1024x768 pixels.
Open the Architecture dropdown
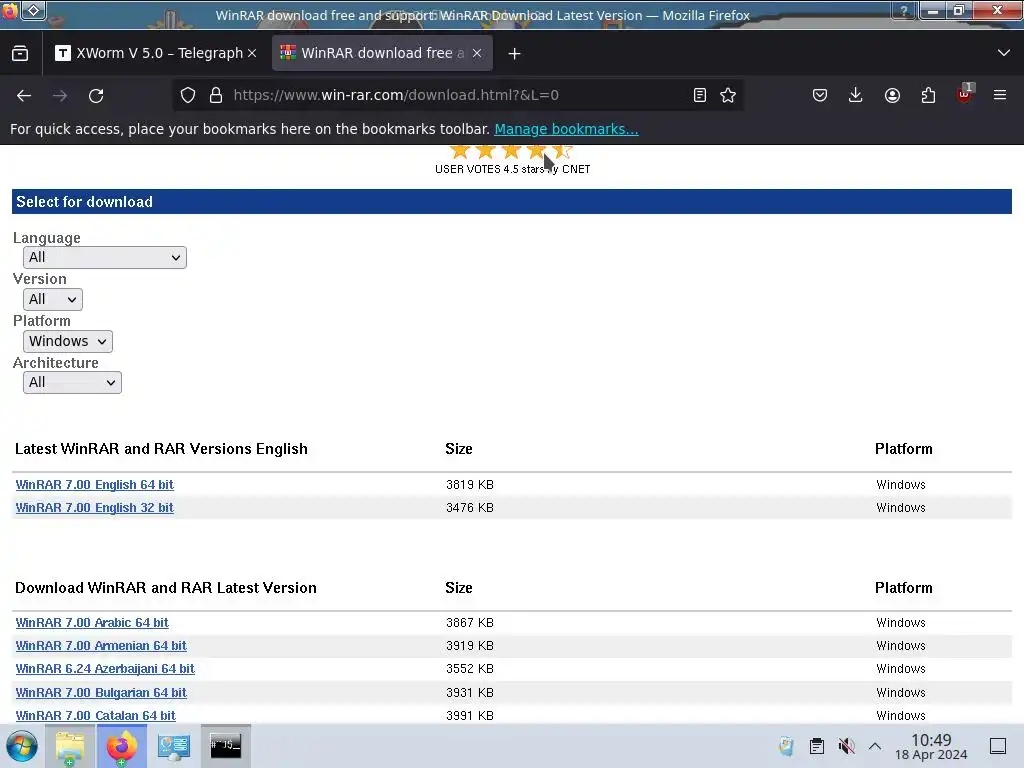[72, 382]
